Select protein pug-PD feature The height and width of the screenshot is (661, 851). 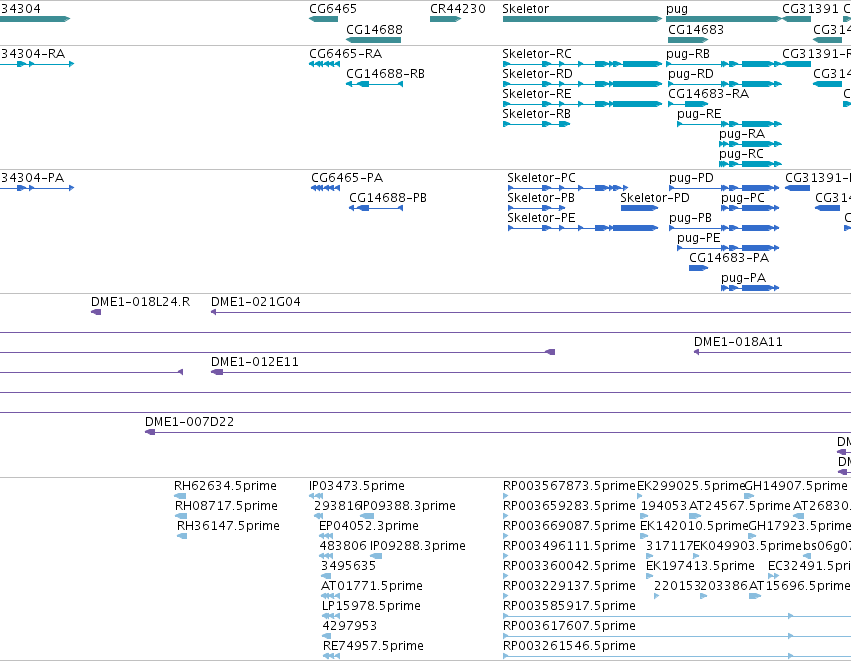pyautogui.click(x=724, y=188)
